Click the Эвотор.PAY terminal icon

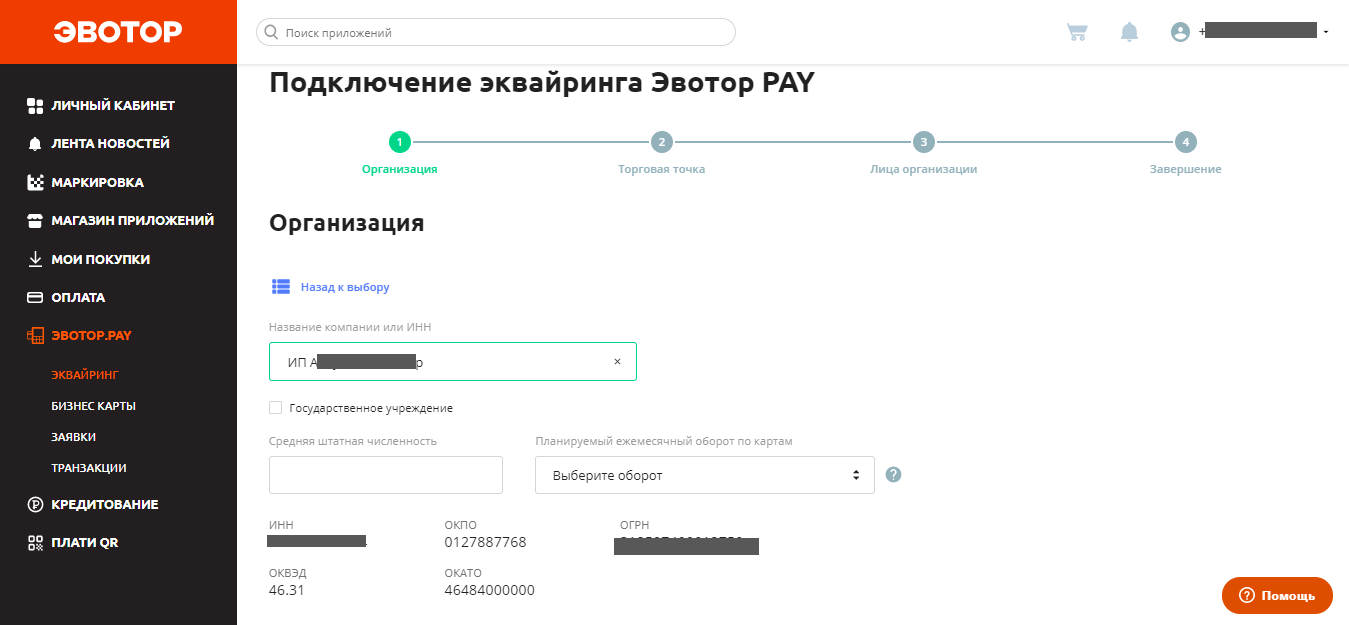click(x=35, y=336)
